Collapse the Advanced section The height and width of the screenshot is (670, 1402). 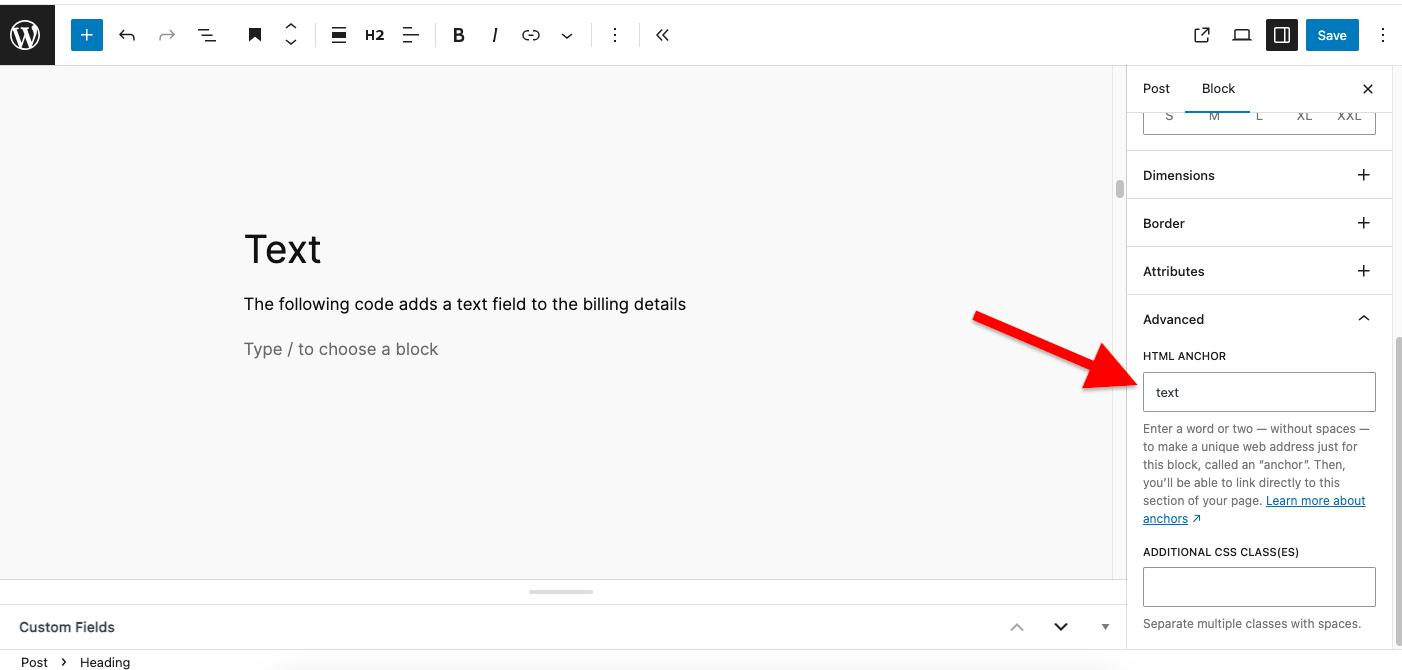point(1363,319)
